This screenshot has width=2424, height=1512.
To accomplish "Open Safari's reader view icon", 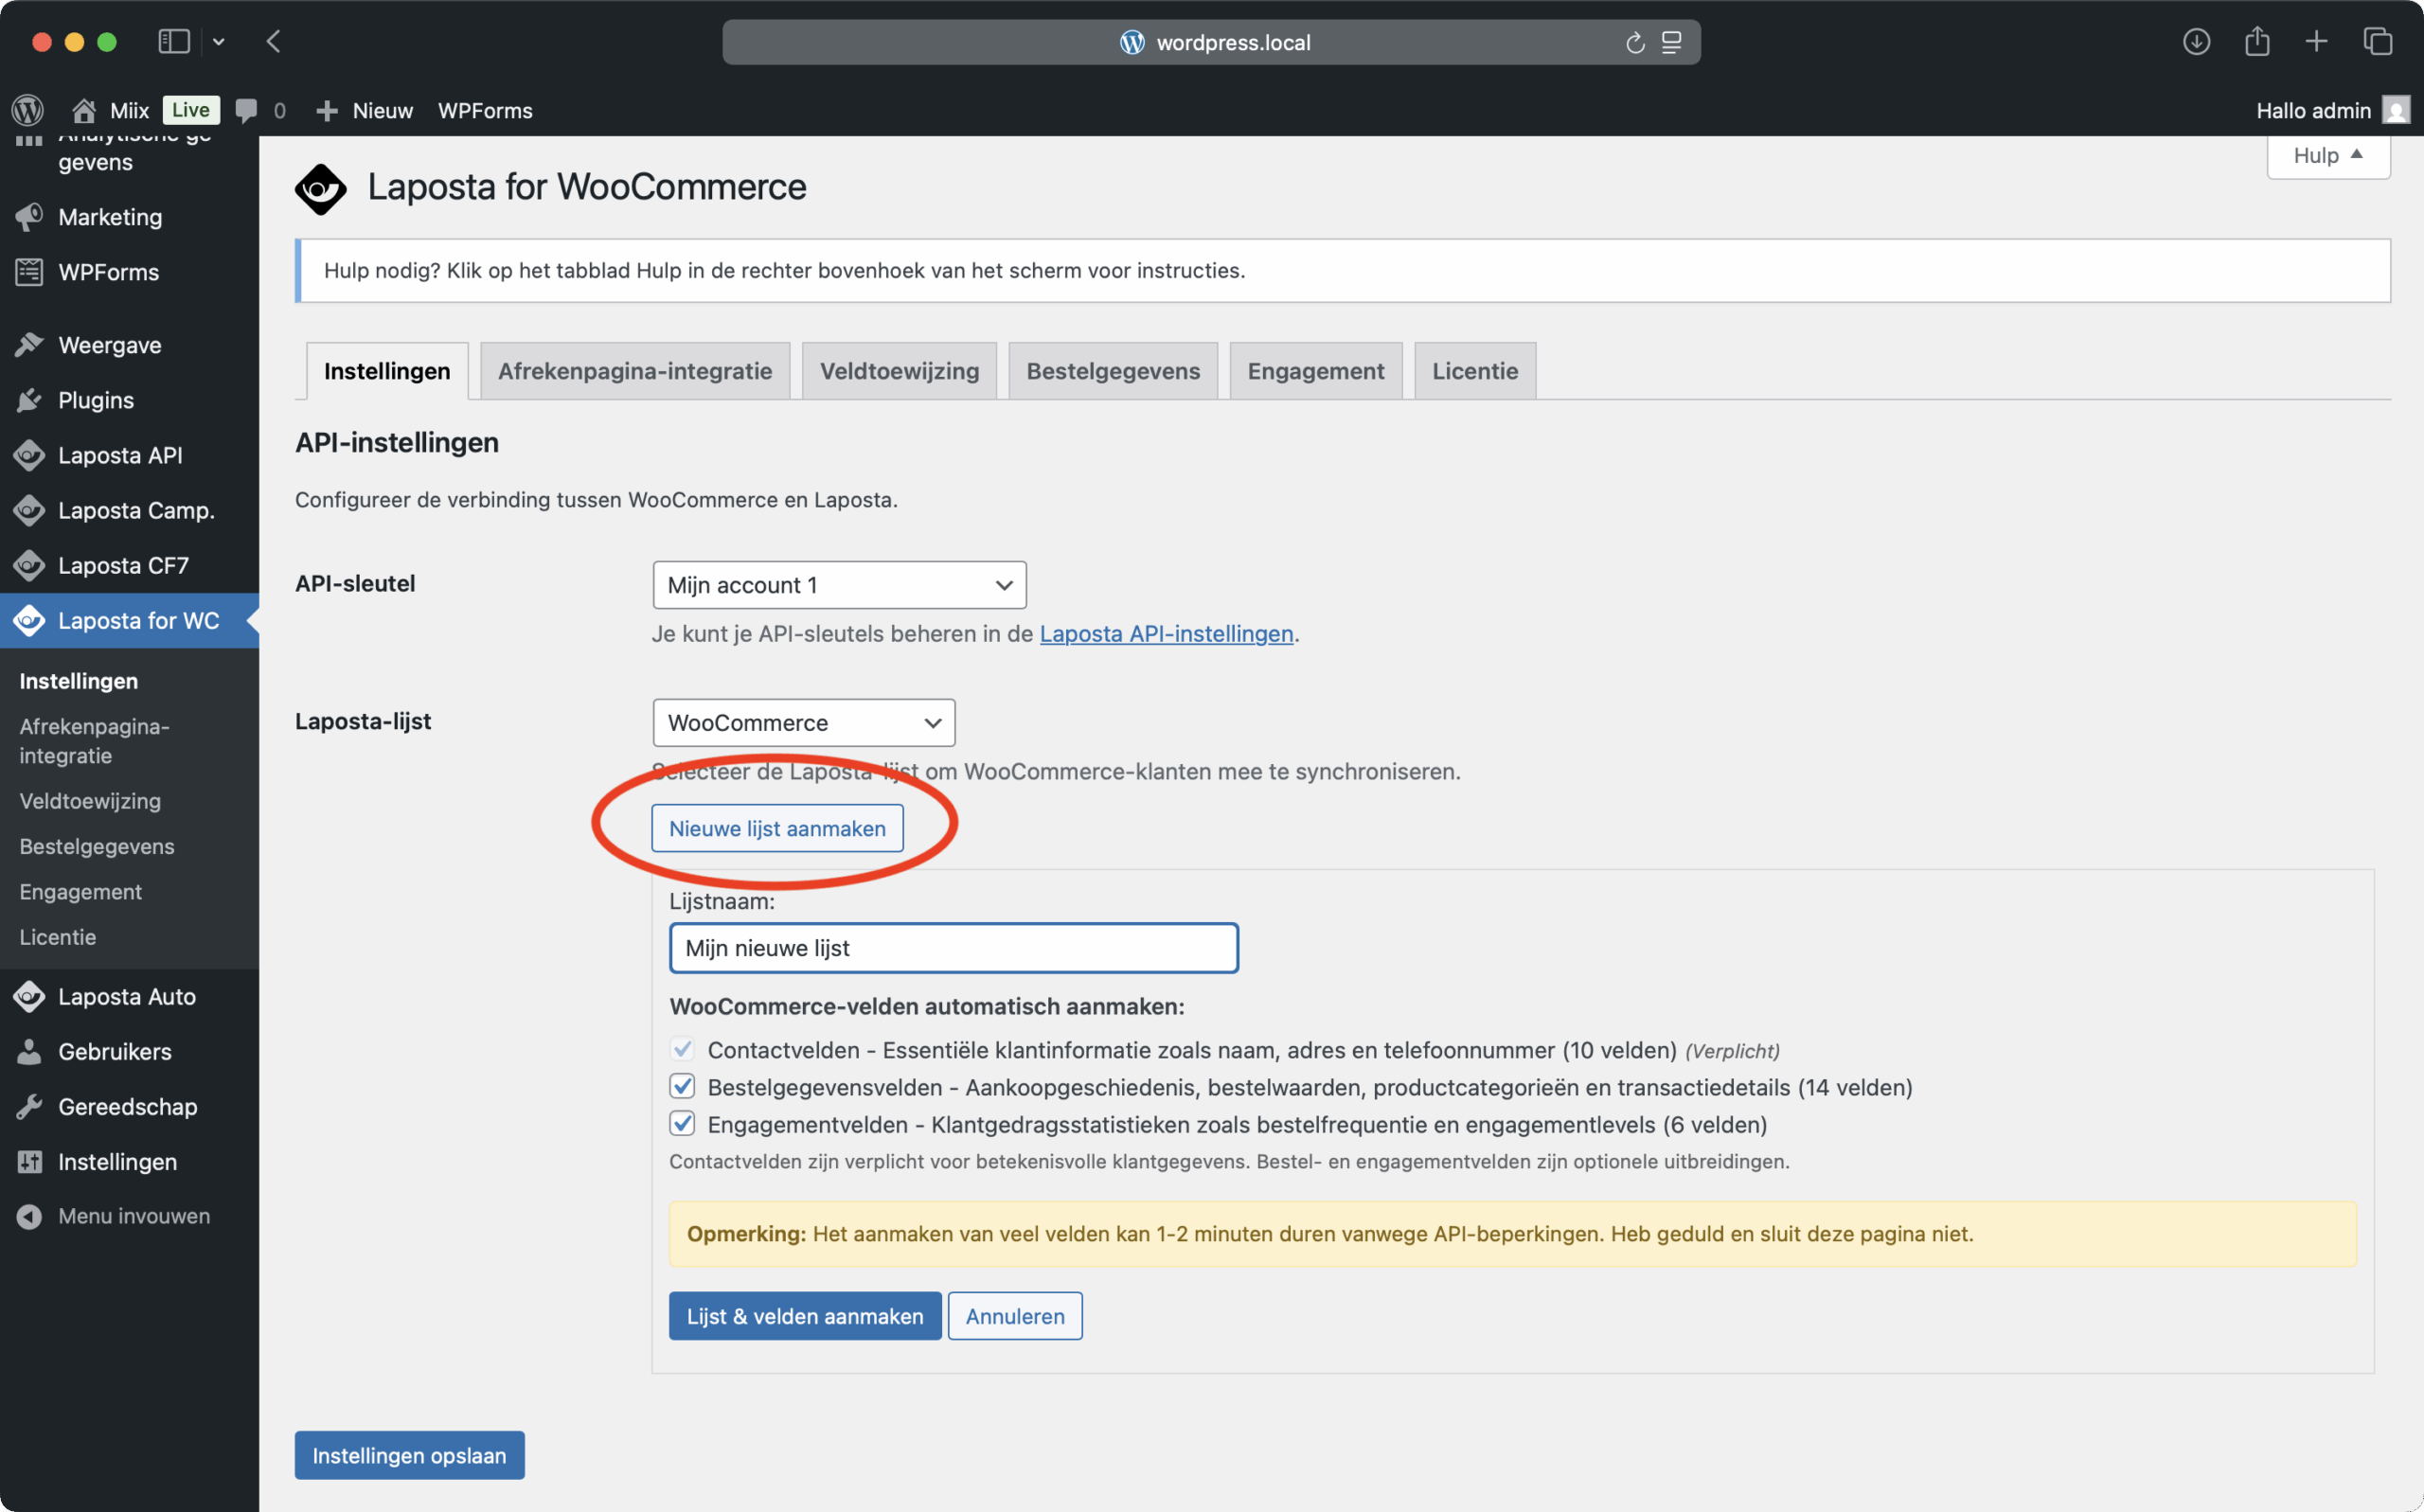I will coord(1671,42).
